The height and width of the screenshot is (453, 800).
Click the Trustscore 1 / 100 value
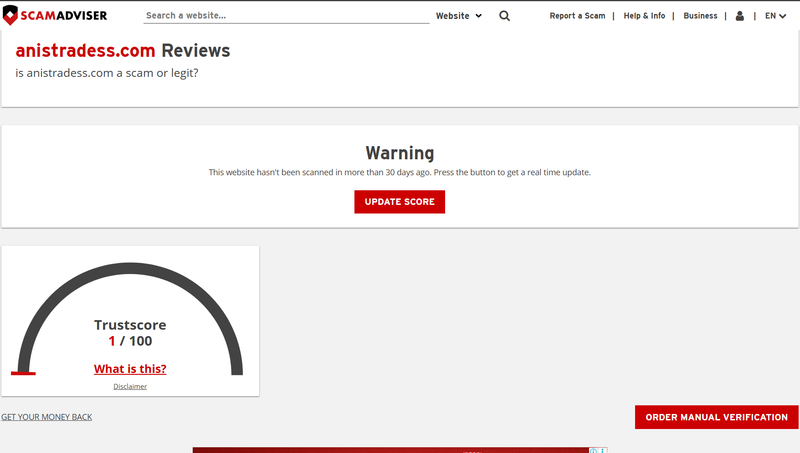[x=130, y=341]
